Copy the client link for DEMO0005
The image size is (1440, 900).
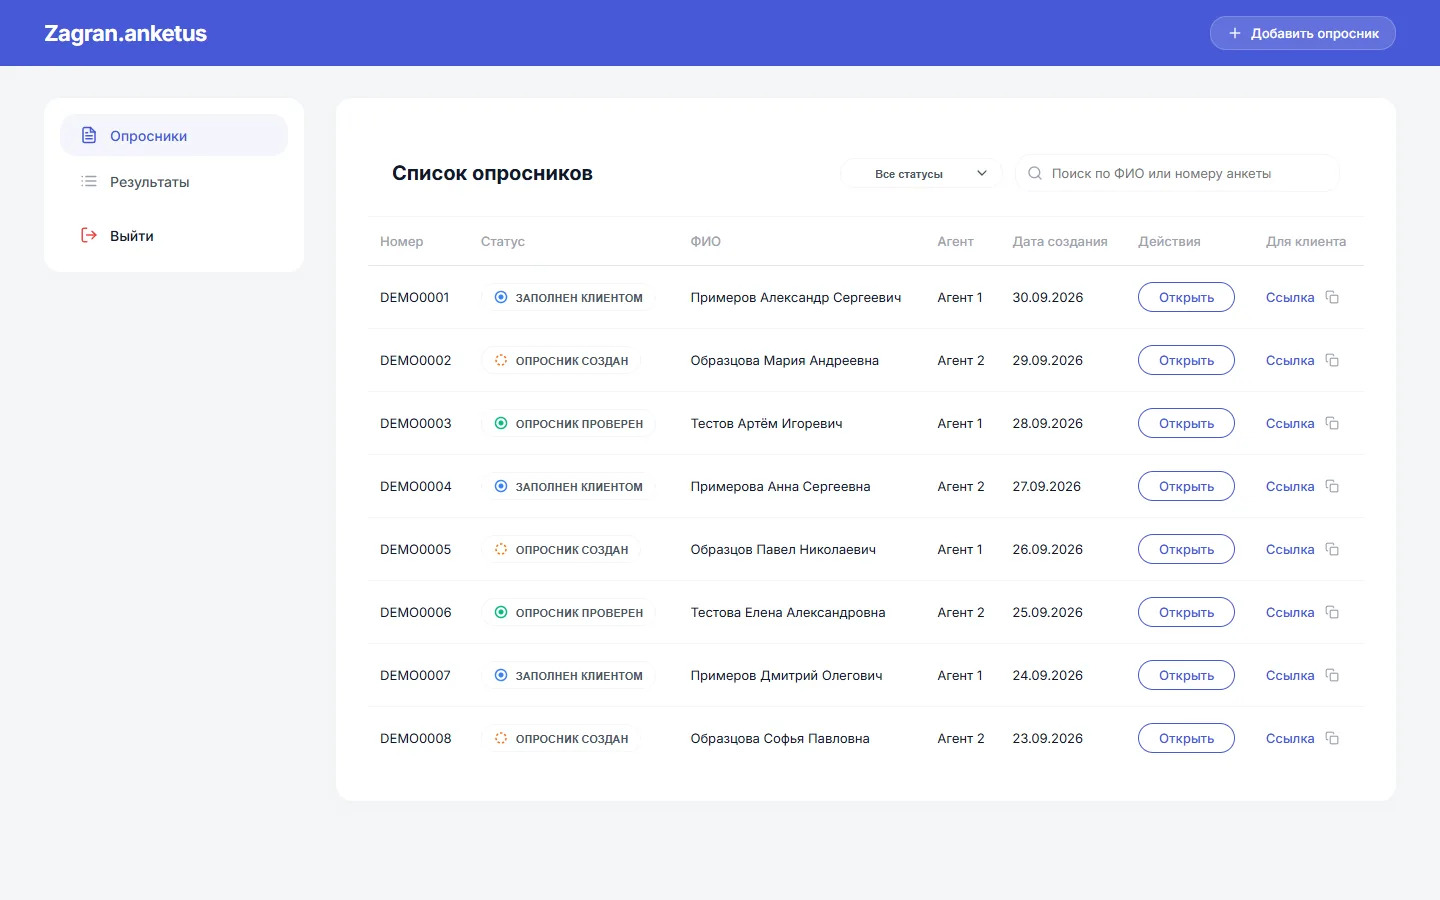click(x=1332, y=549)
